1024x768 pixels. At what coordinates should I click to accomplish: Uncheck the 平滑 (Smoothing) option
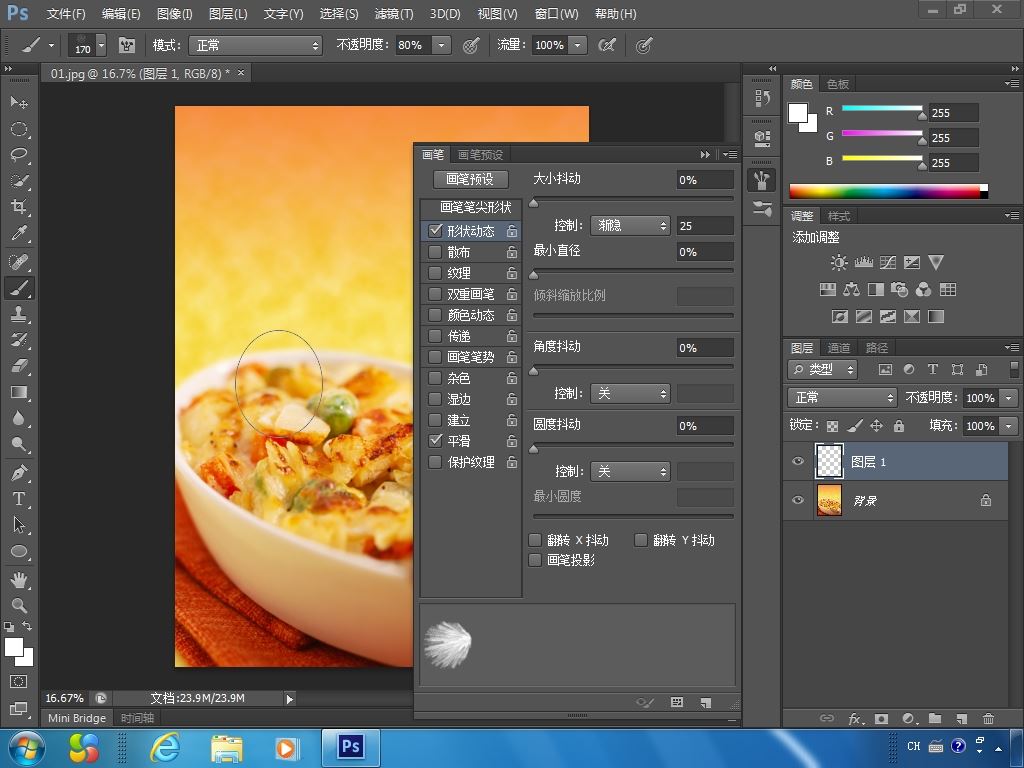[435, 440]
